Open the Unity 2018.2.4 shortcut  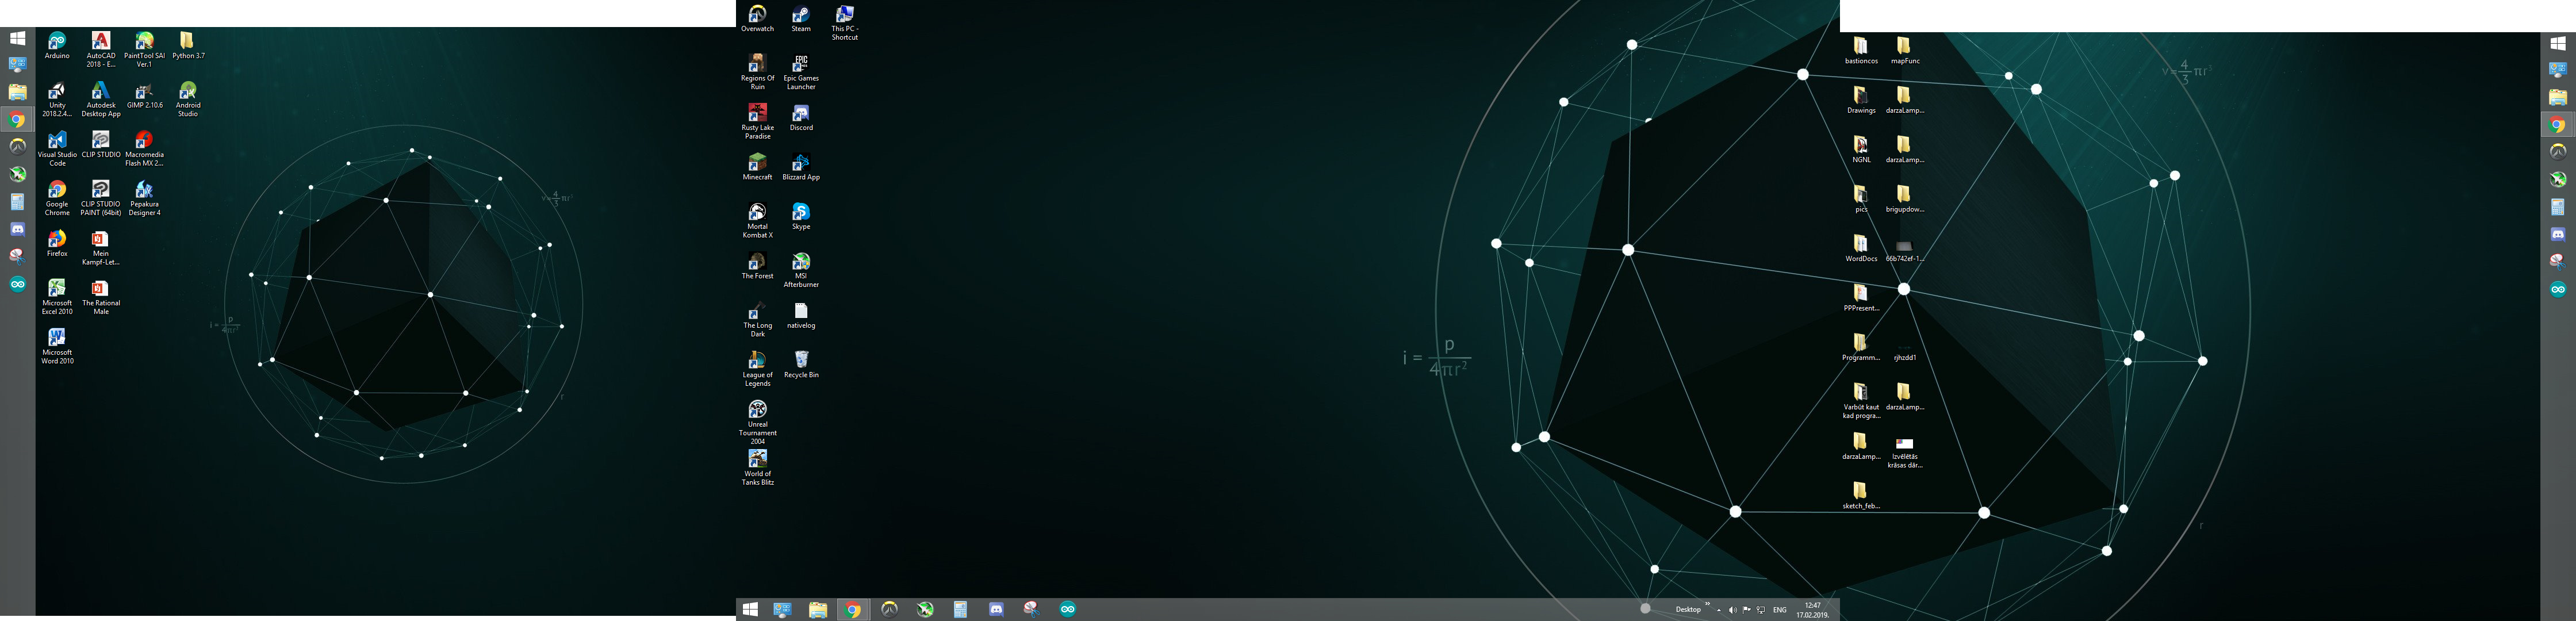point(57,99)
